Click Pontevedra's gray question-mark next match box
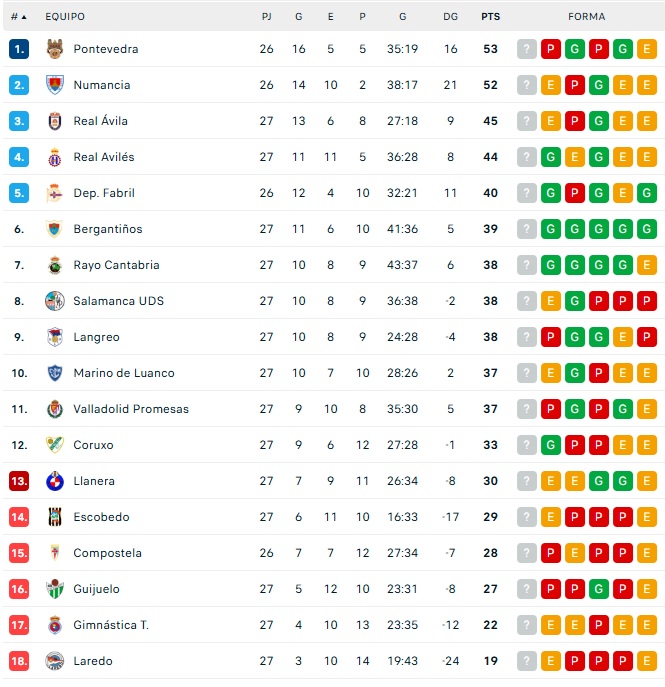Viewport: 665px width, 687px height. click(527, 49)
